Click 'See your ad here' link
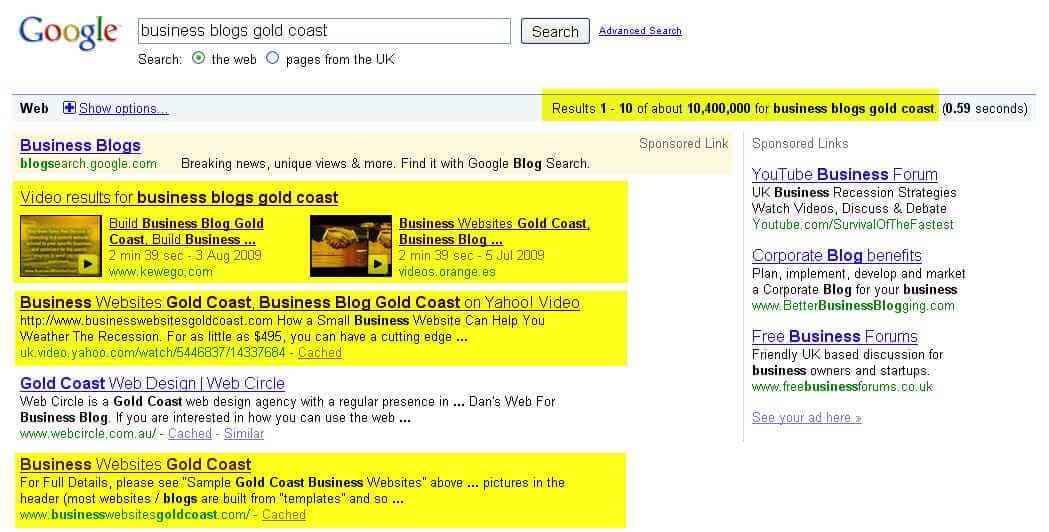 807,418
